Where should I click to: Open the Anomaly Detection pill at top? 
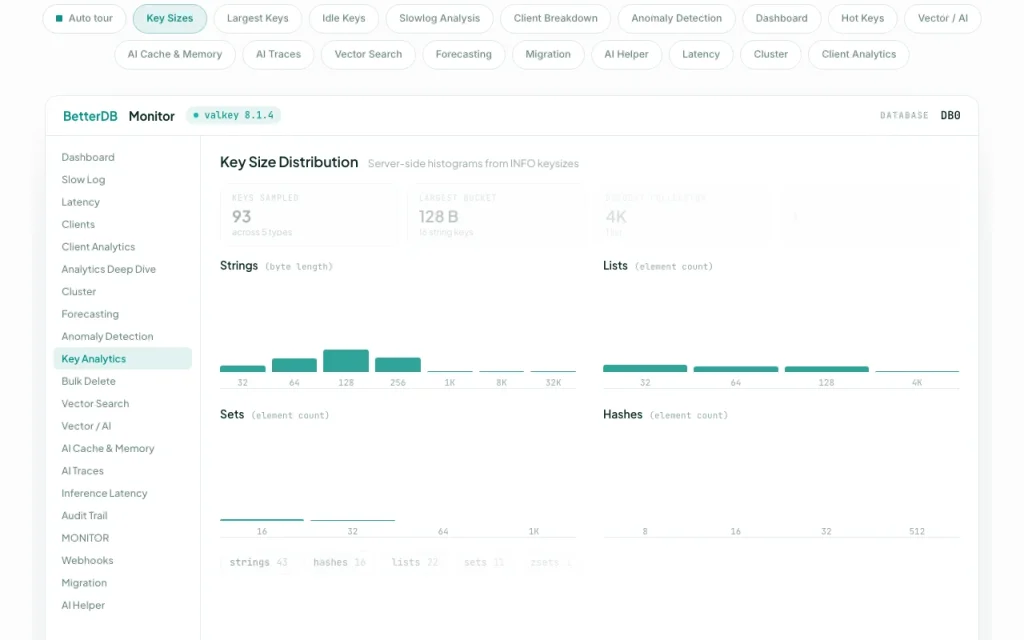(x=677, y=18)
